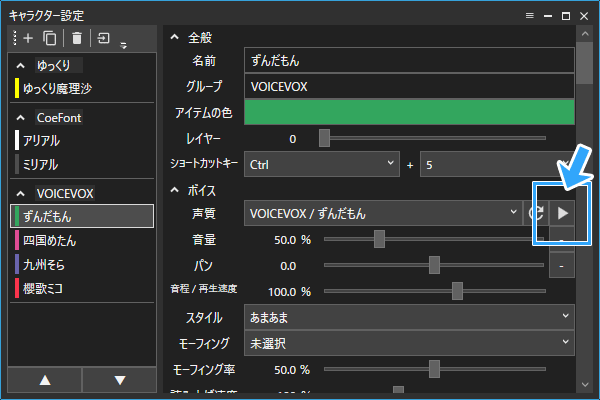Click the グループ input field
This screenshot has width=600, height=400.
pyautogui.click(x=409, y=87)
